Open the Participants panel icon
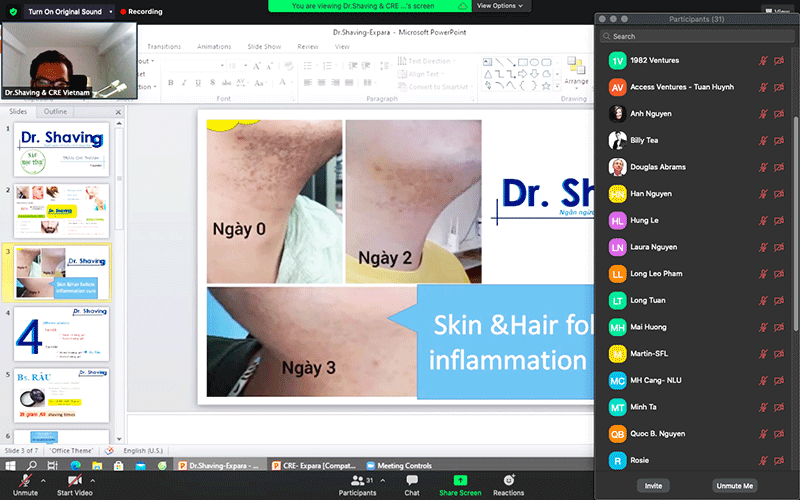Image resolution: width=800 pixels, height=500 pixels. 358,480
